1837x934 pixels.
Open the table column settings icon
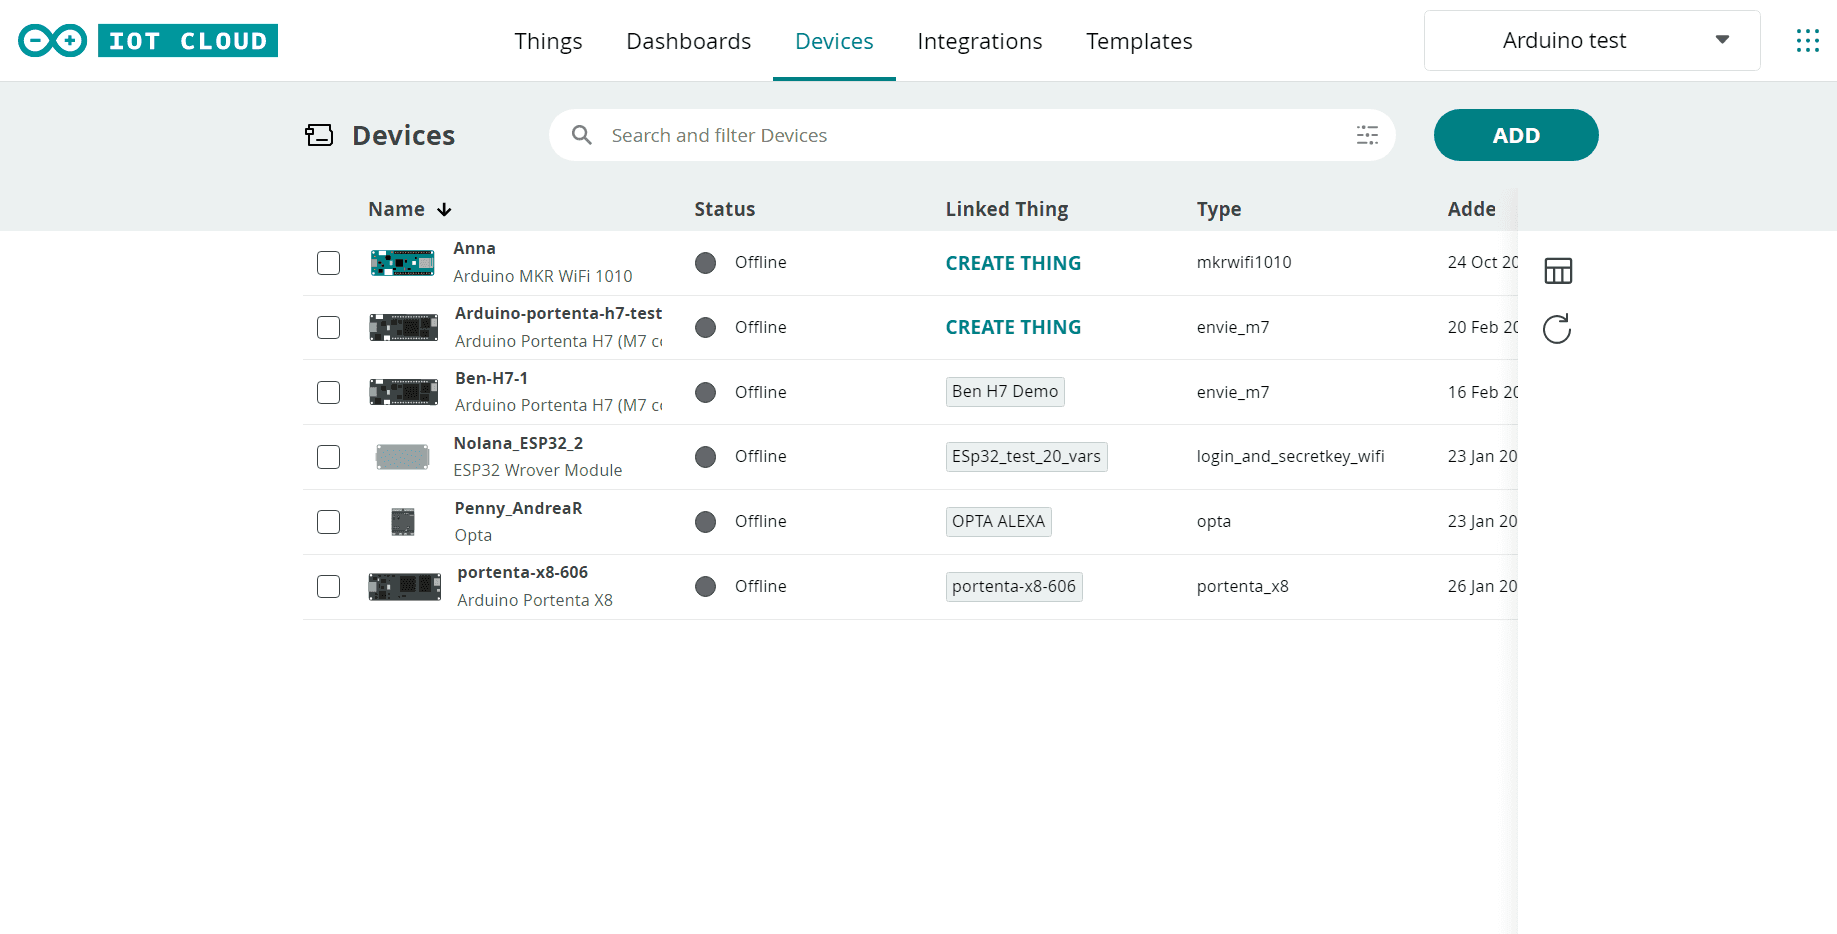1558,271
